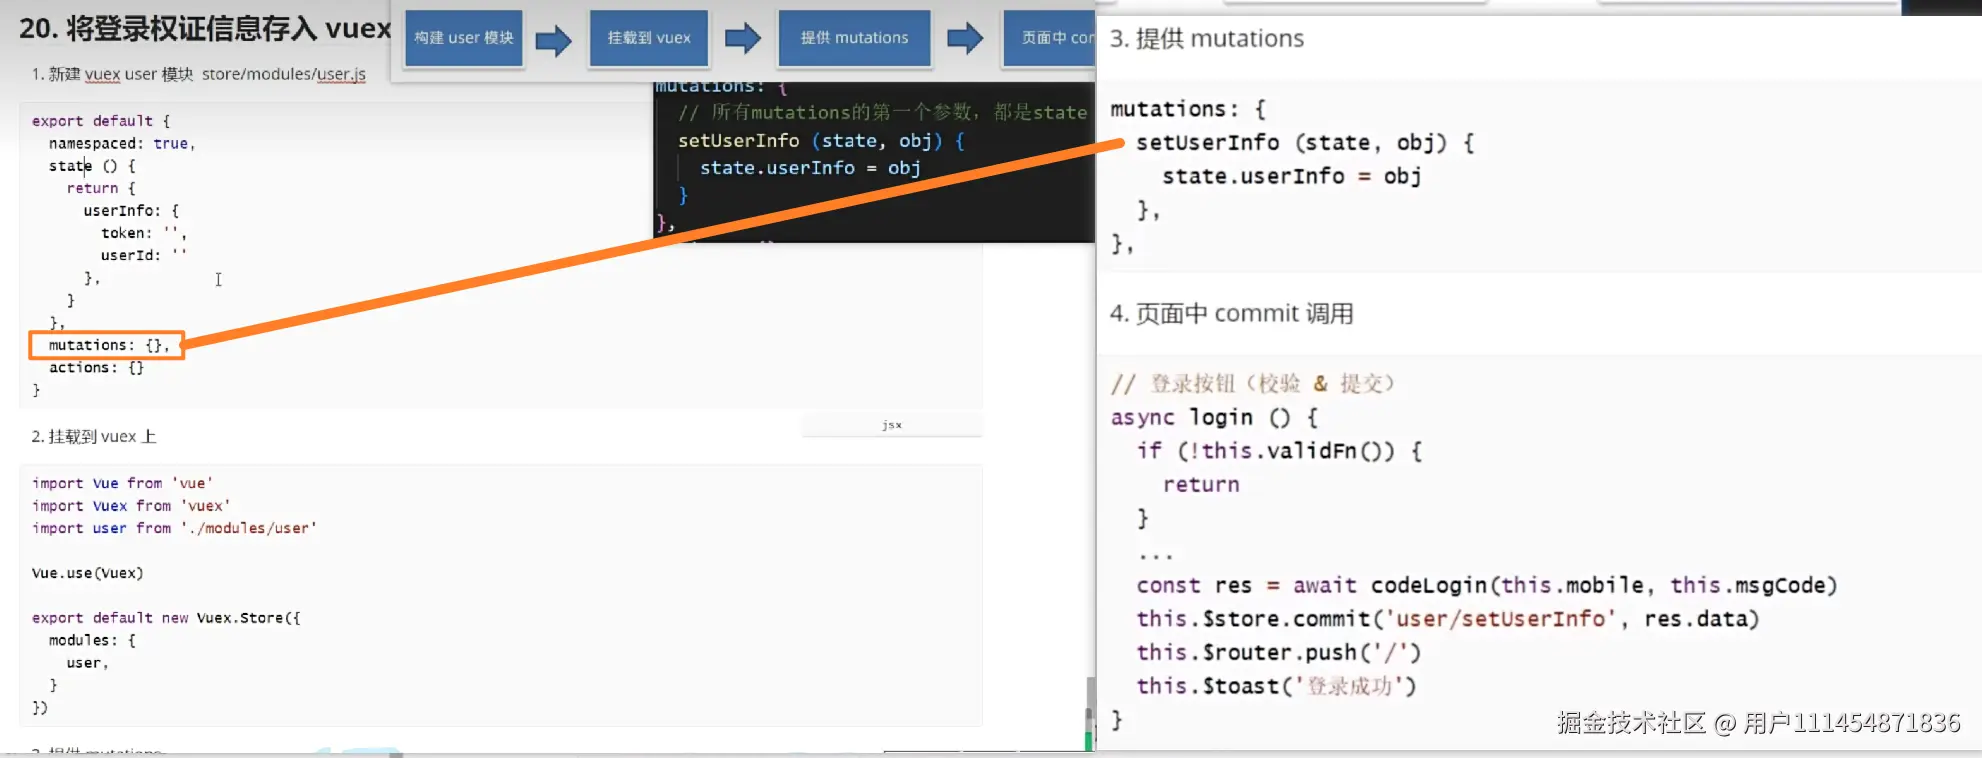1982x758 pixels.
Task: Click the comment 所有mutations的第一个参数 in dark code block
Action: pyautogui.click(x=882, y=112)
